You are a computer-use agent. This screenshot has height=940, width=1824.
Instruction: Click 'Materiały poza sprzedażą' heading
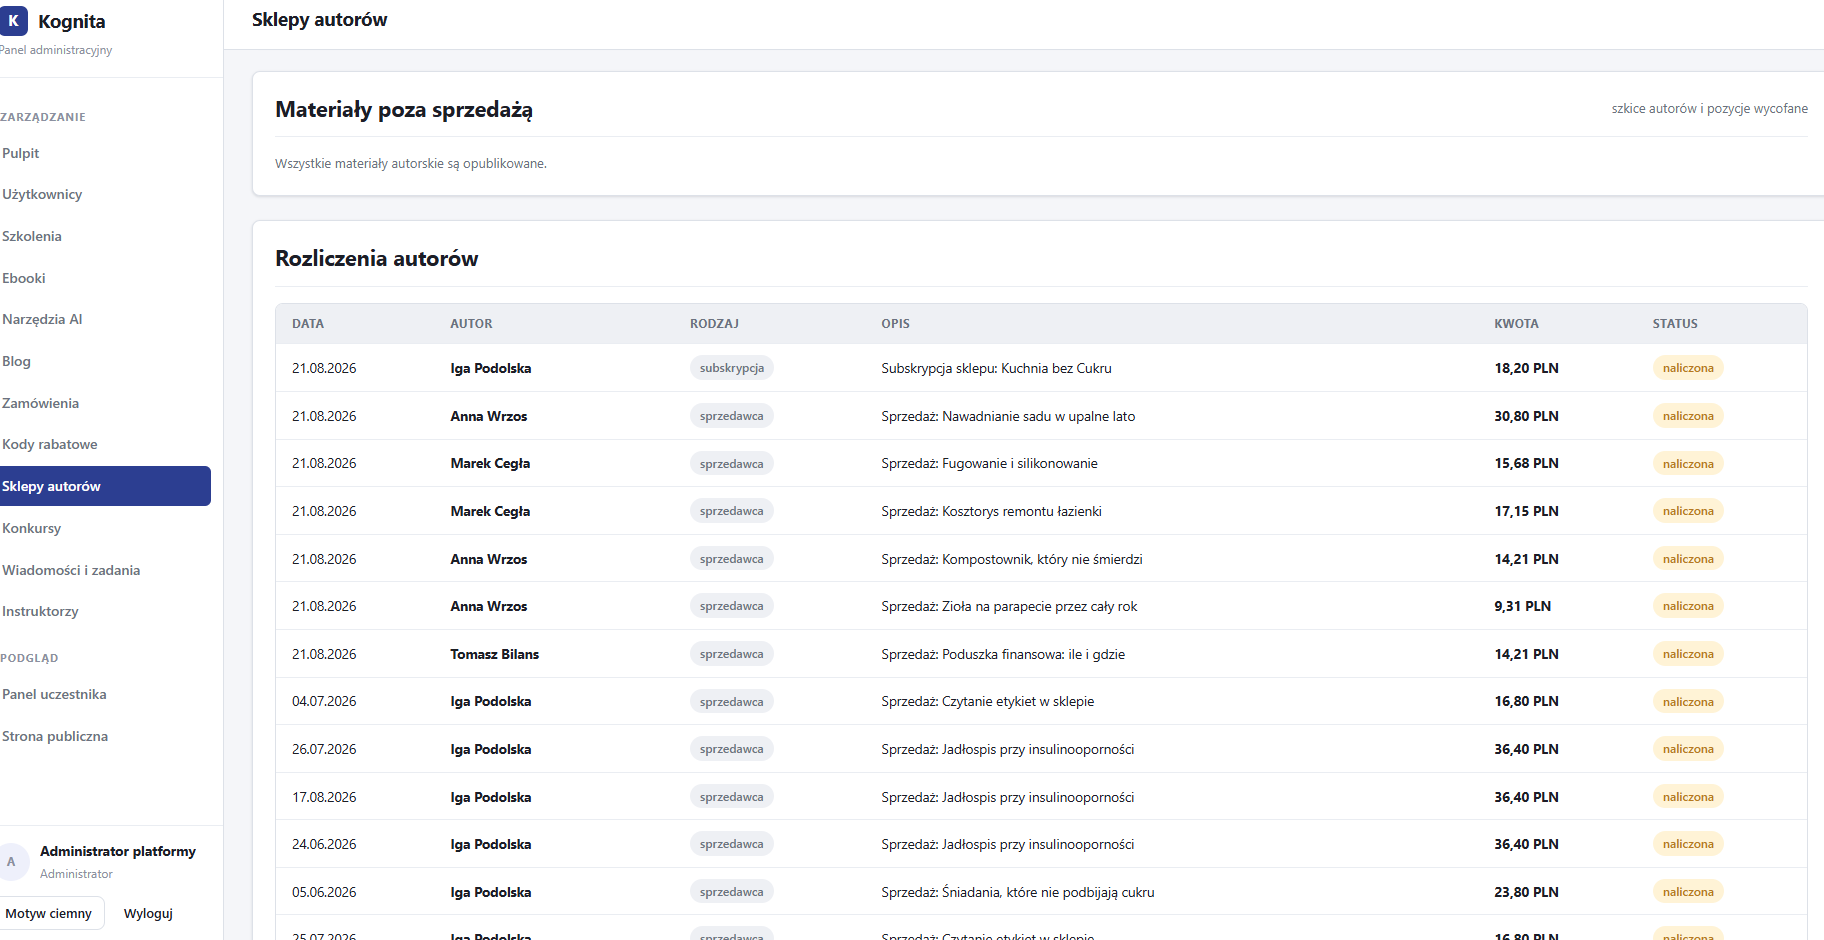404,109
